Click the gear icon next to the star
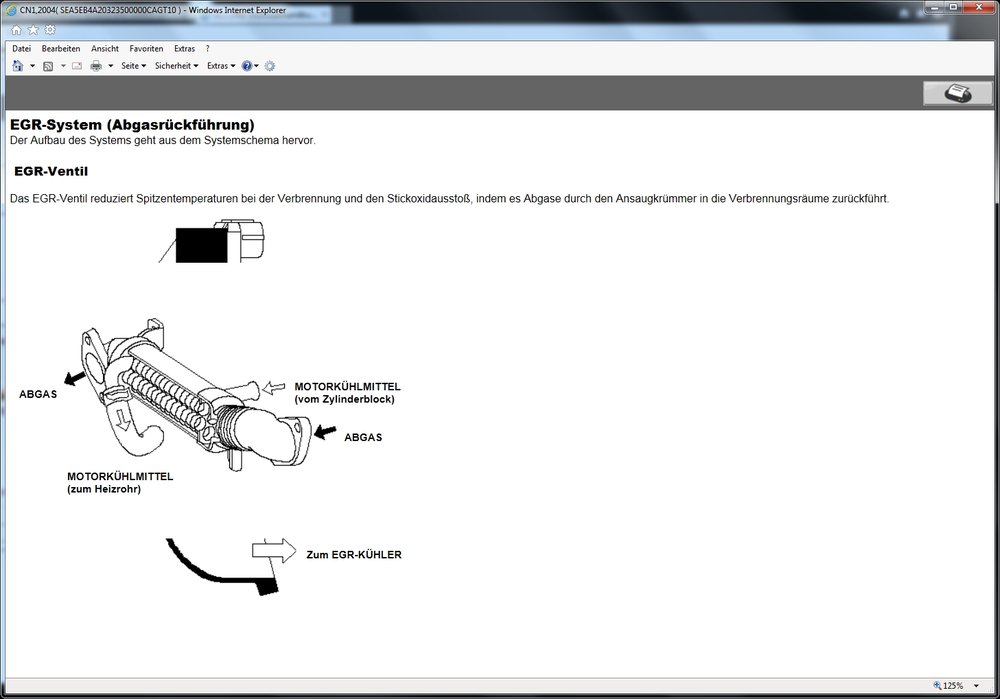Screen dimensions: 1000x699 [50, 30]
